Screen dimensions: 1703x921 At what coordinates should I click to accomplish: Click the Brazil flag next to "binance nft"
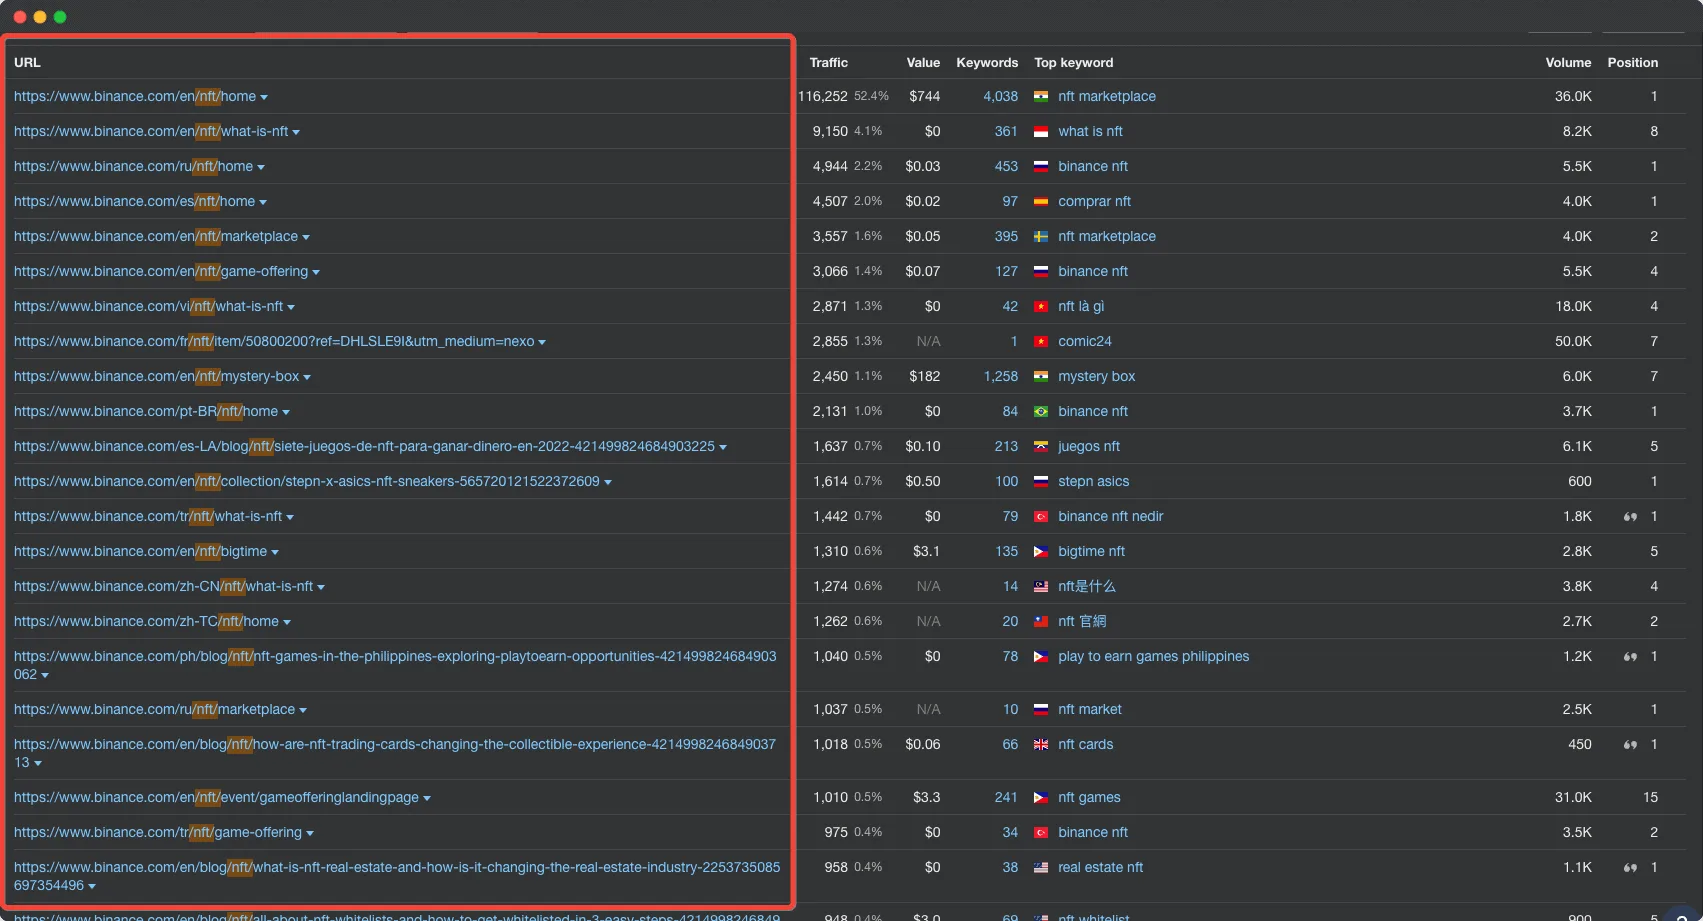1041,411
